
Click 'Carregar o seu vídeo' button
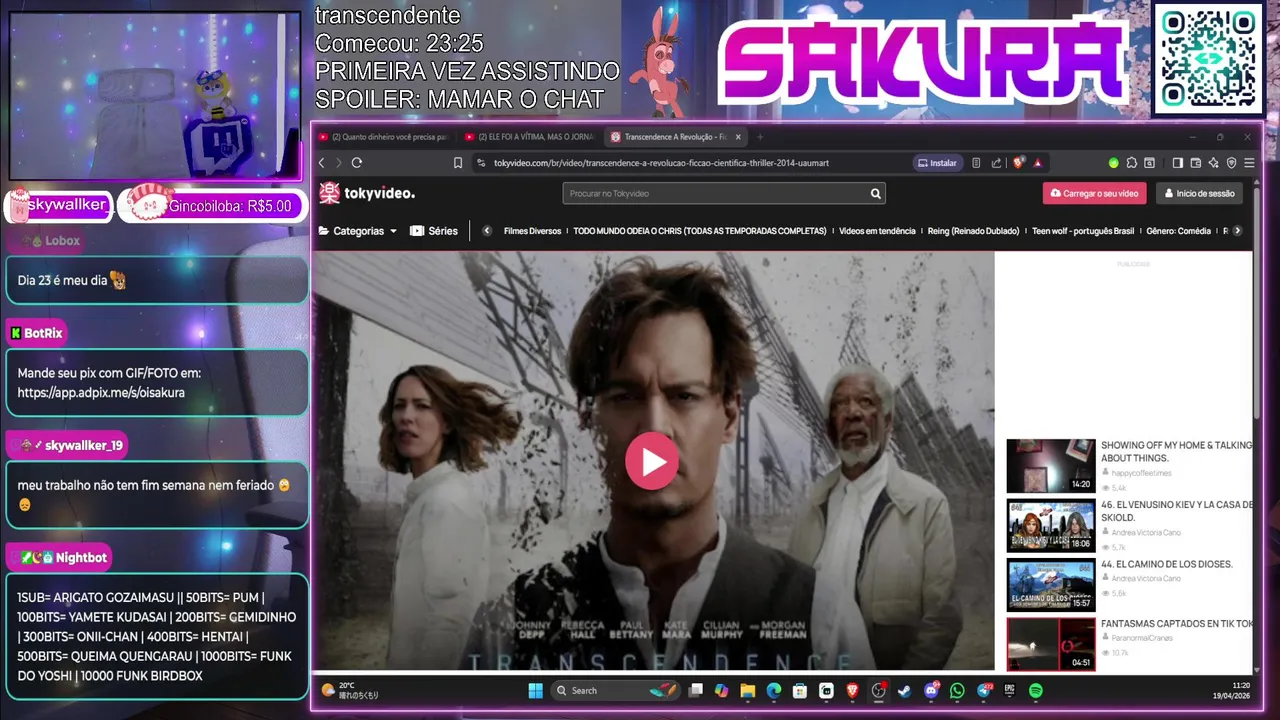pos(1094,193)
